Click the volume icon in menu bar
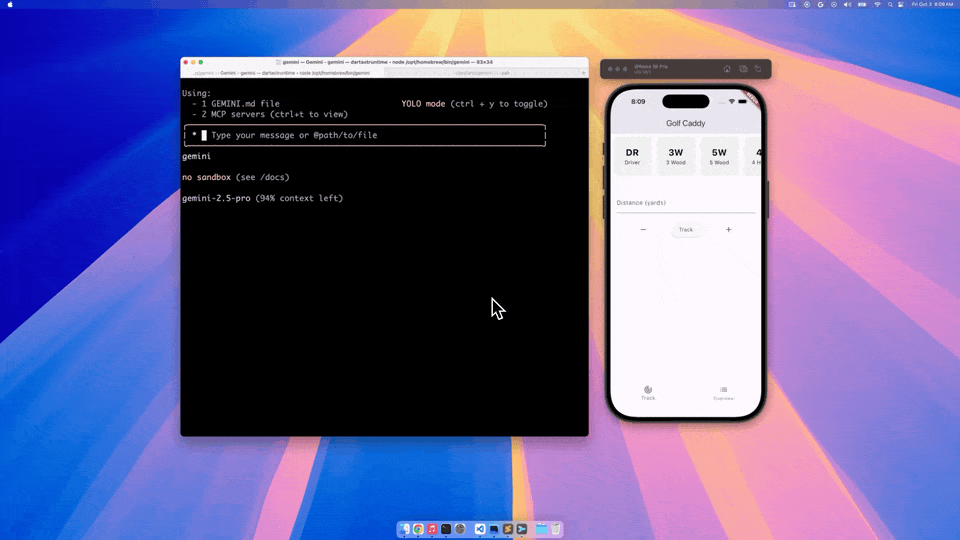Screen dimensions: 960x540 847,4
